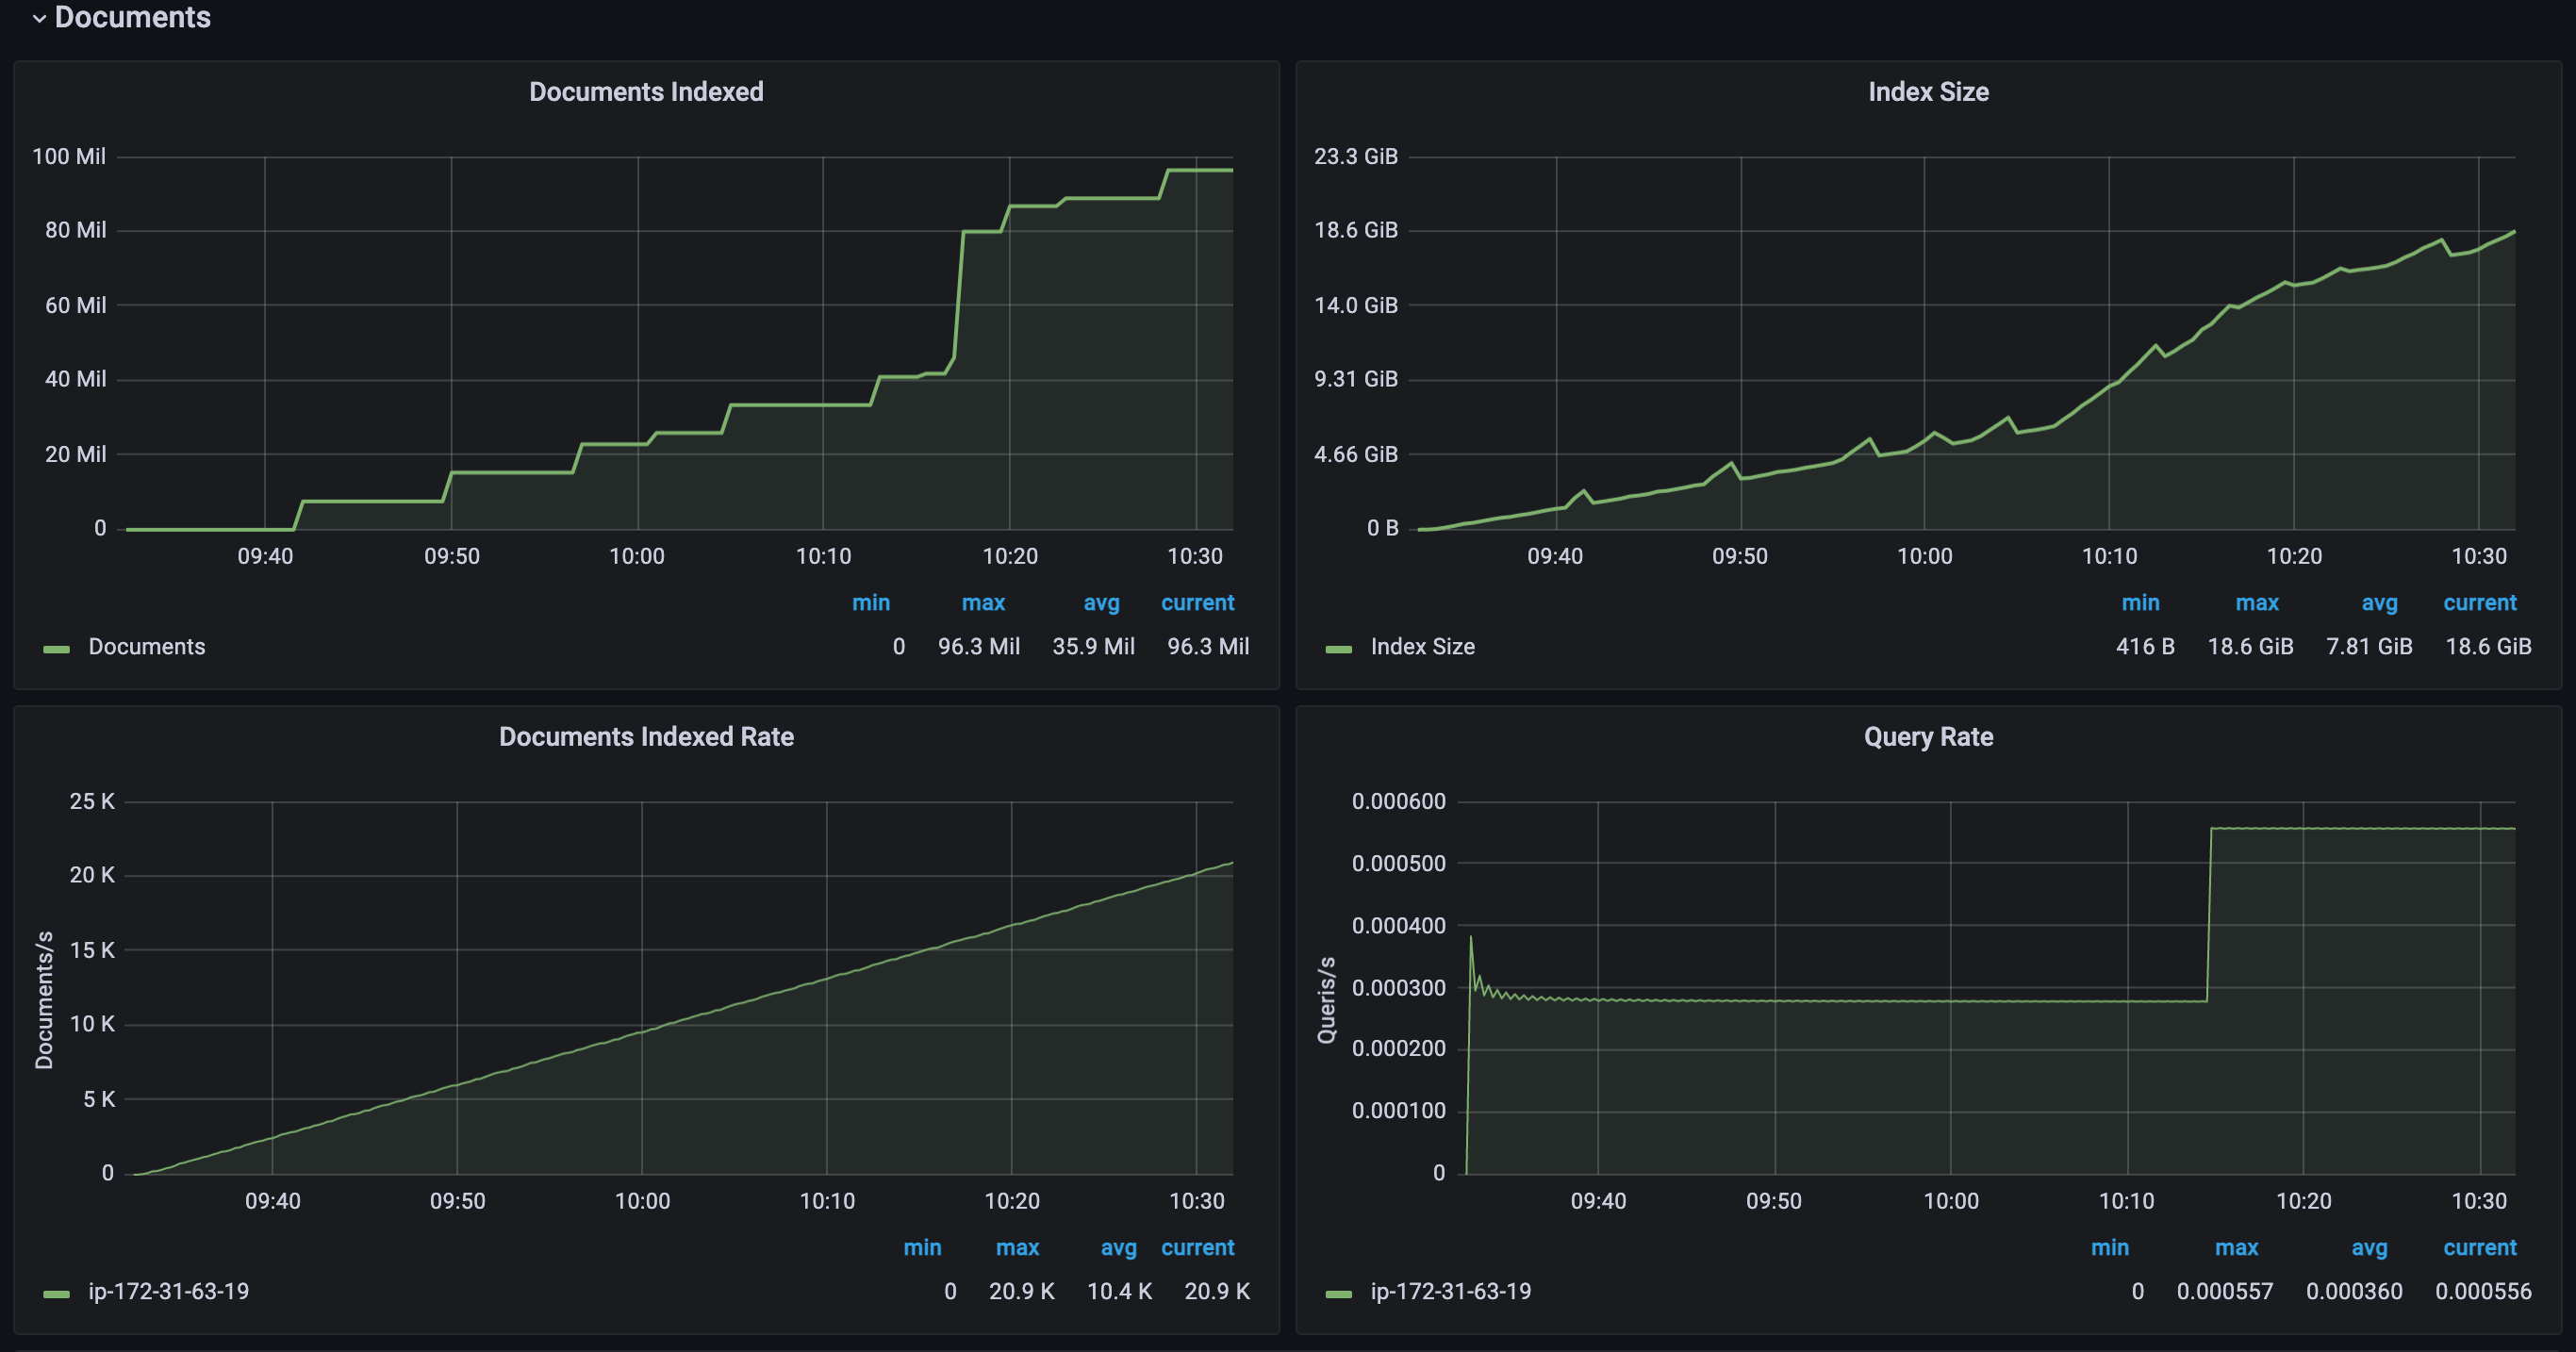Open the Index Size panel title menu

click(x=1927, y=92)
